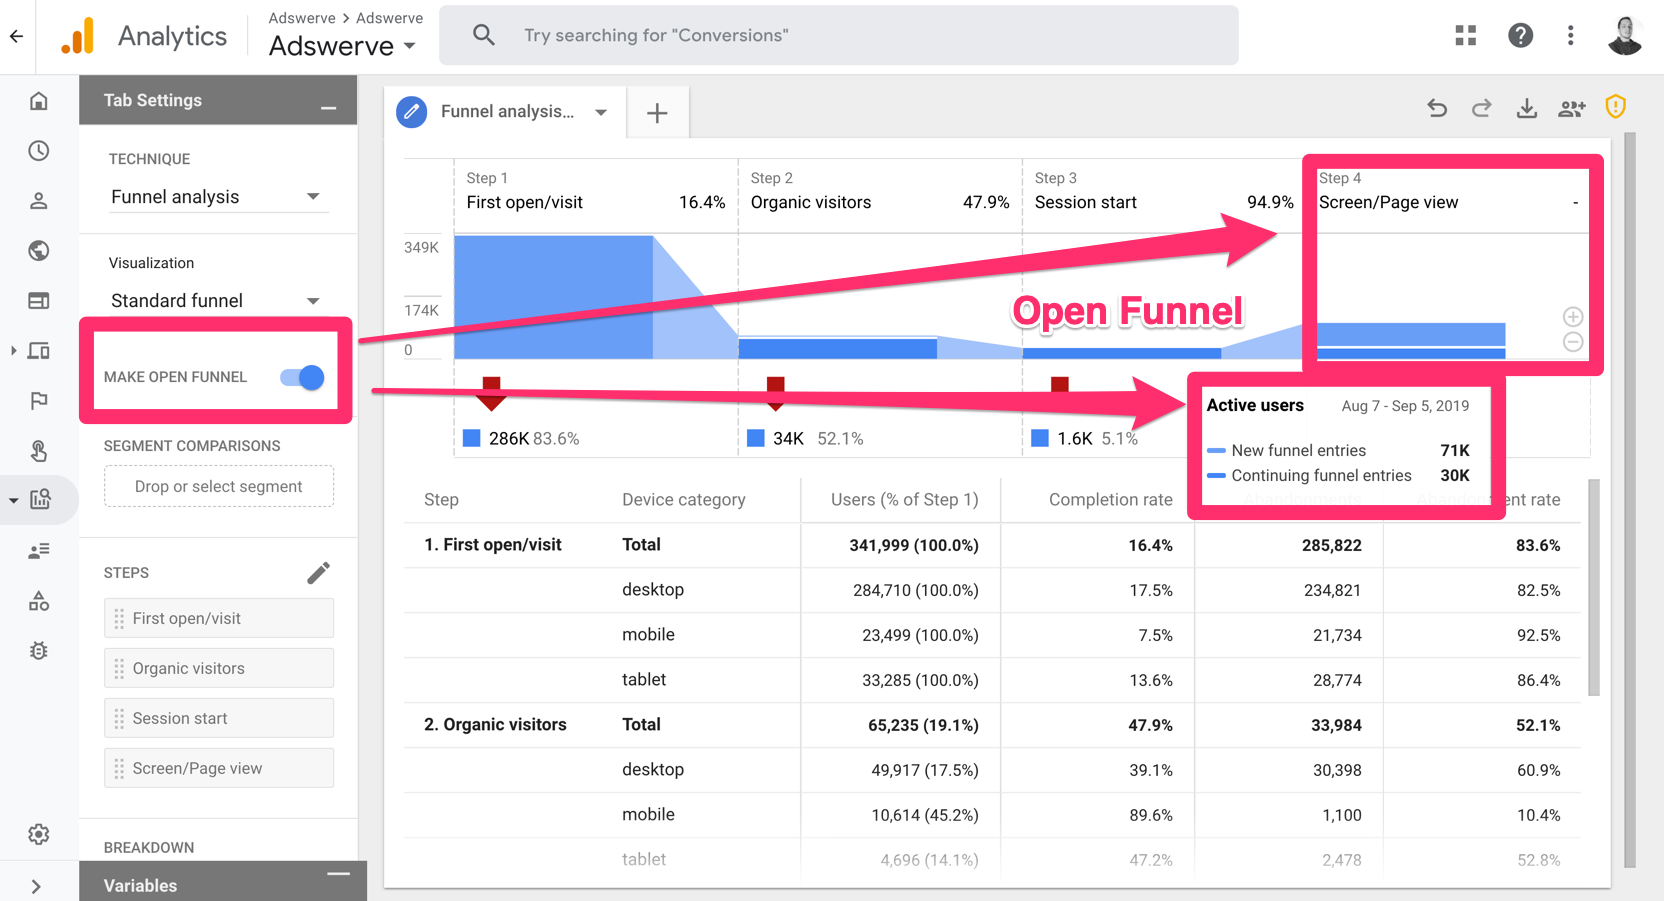This screenshot has width=1664, height=901.
Task: Click Drop or select segment box
Action: click(x=219, y=486)
